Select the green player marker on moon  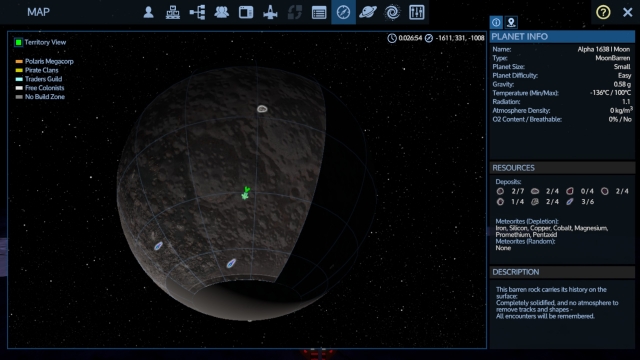coord(245,193)
